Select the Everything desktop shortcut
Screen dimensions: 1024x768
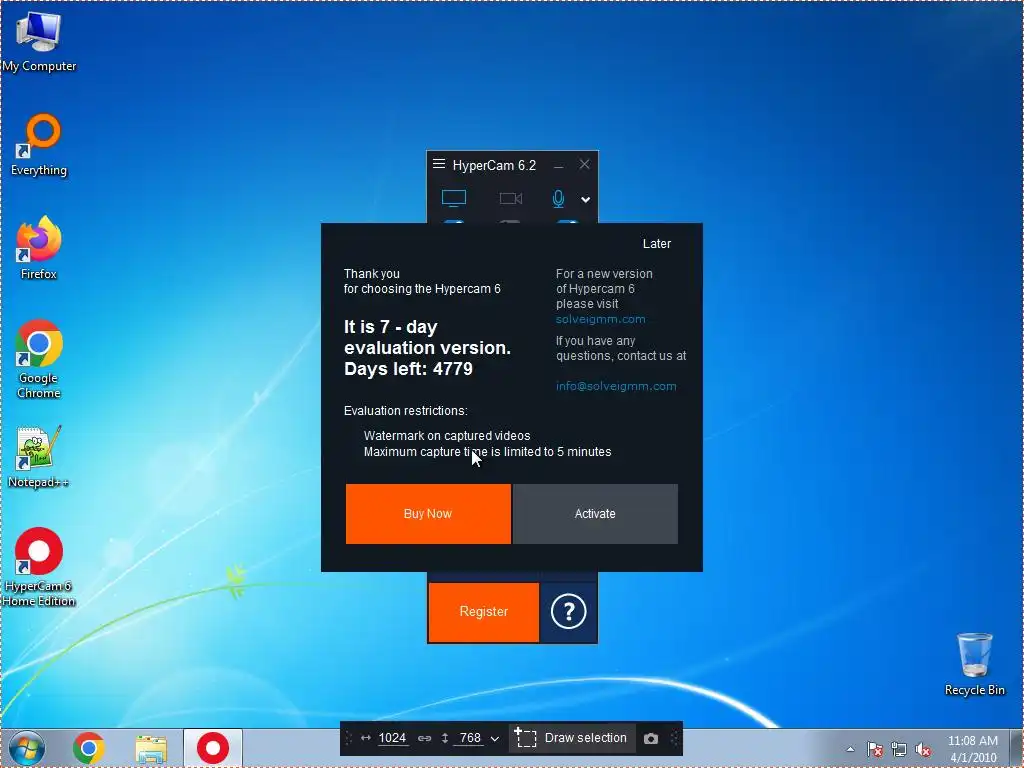pos(39,145)
